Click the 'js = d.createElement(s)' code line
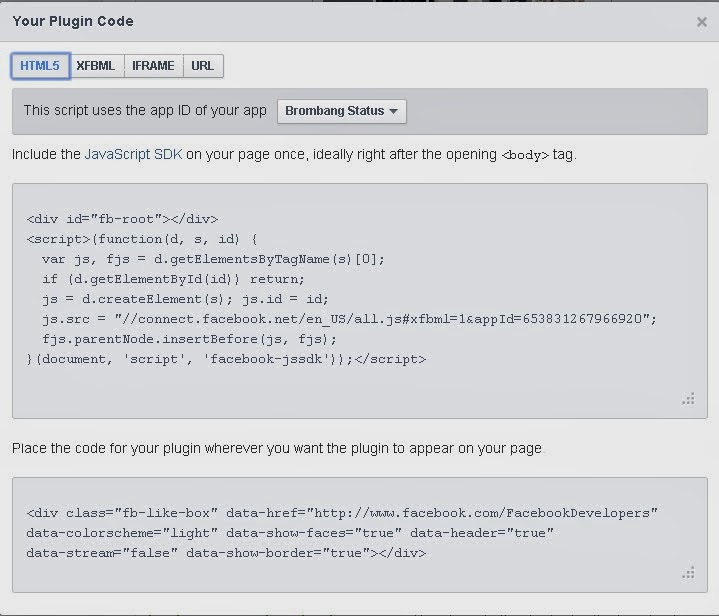719x616 pixels. 185,300
